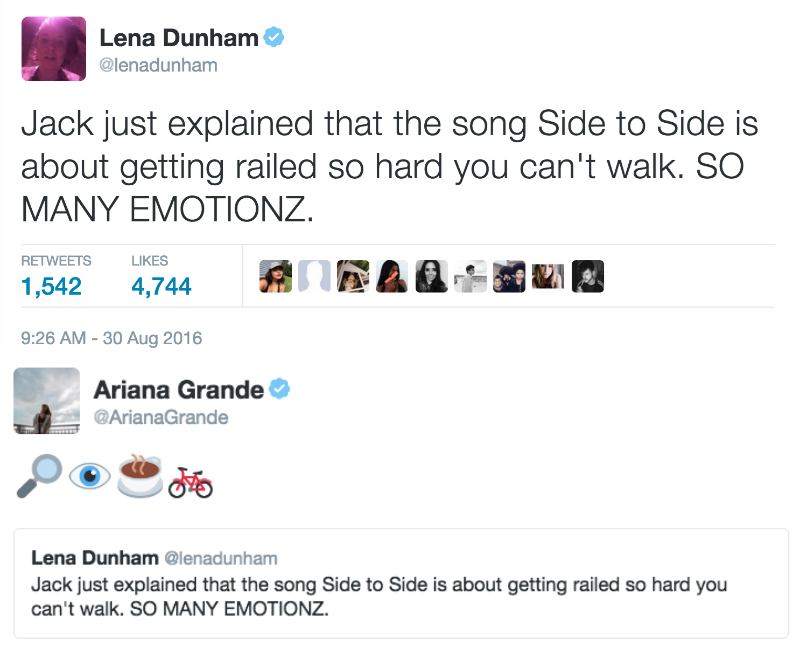Click the last dark liker avatar
The height and width of the screenshot is (652, 800).
click(588, 276)
